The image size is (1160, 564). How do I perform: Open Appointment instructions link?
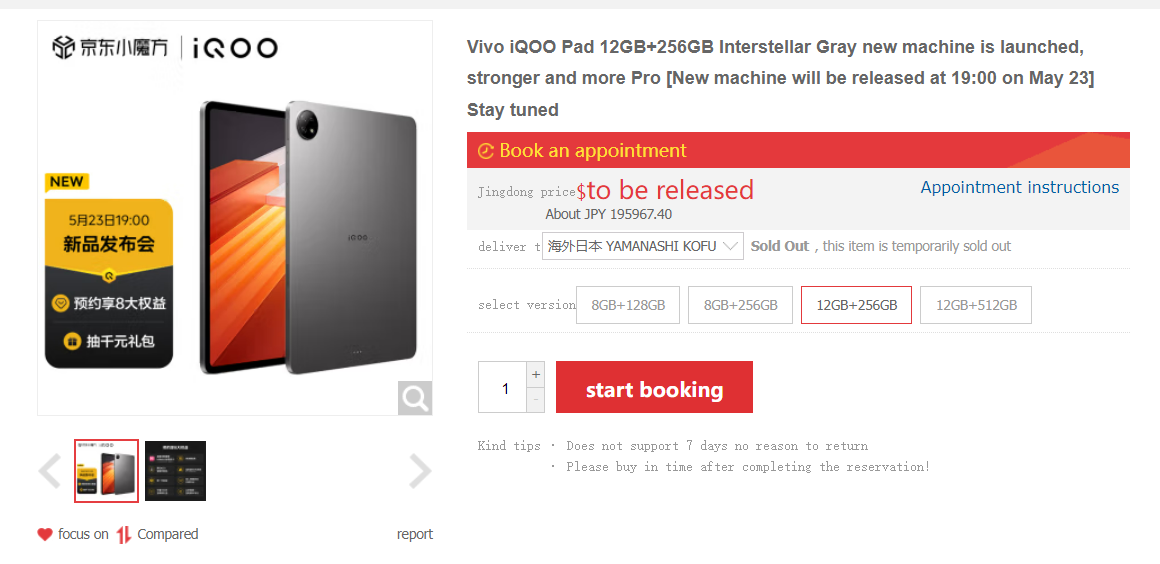pos(1019,187)
